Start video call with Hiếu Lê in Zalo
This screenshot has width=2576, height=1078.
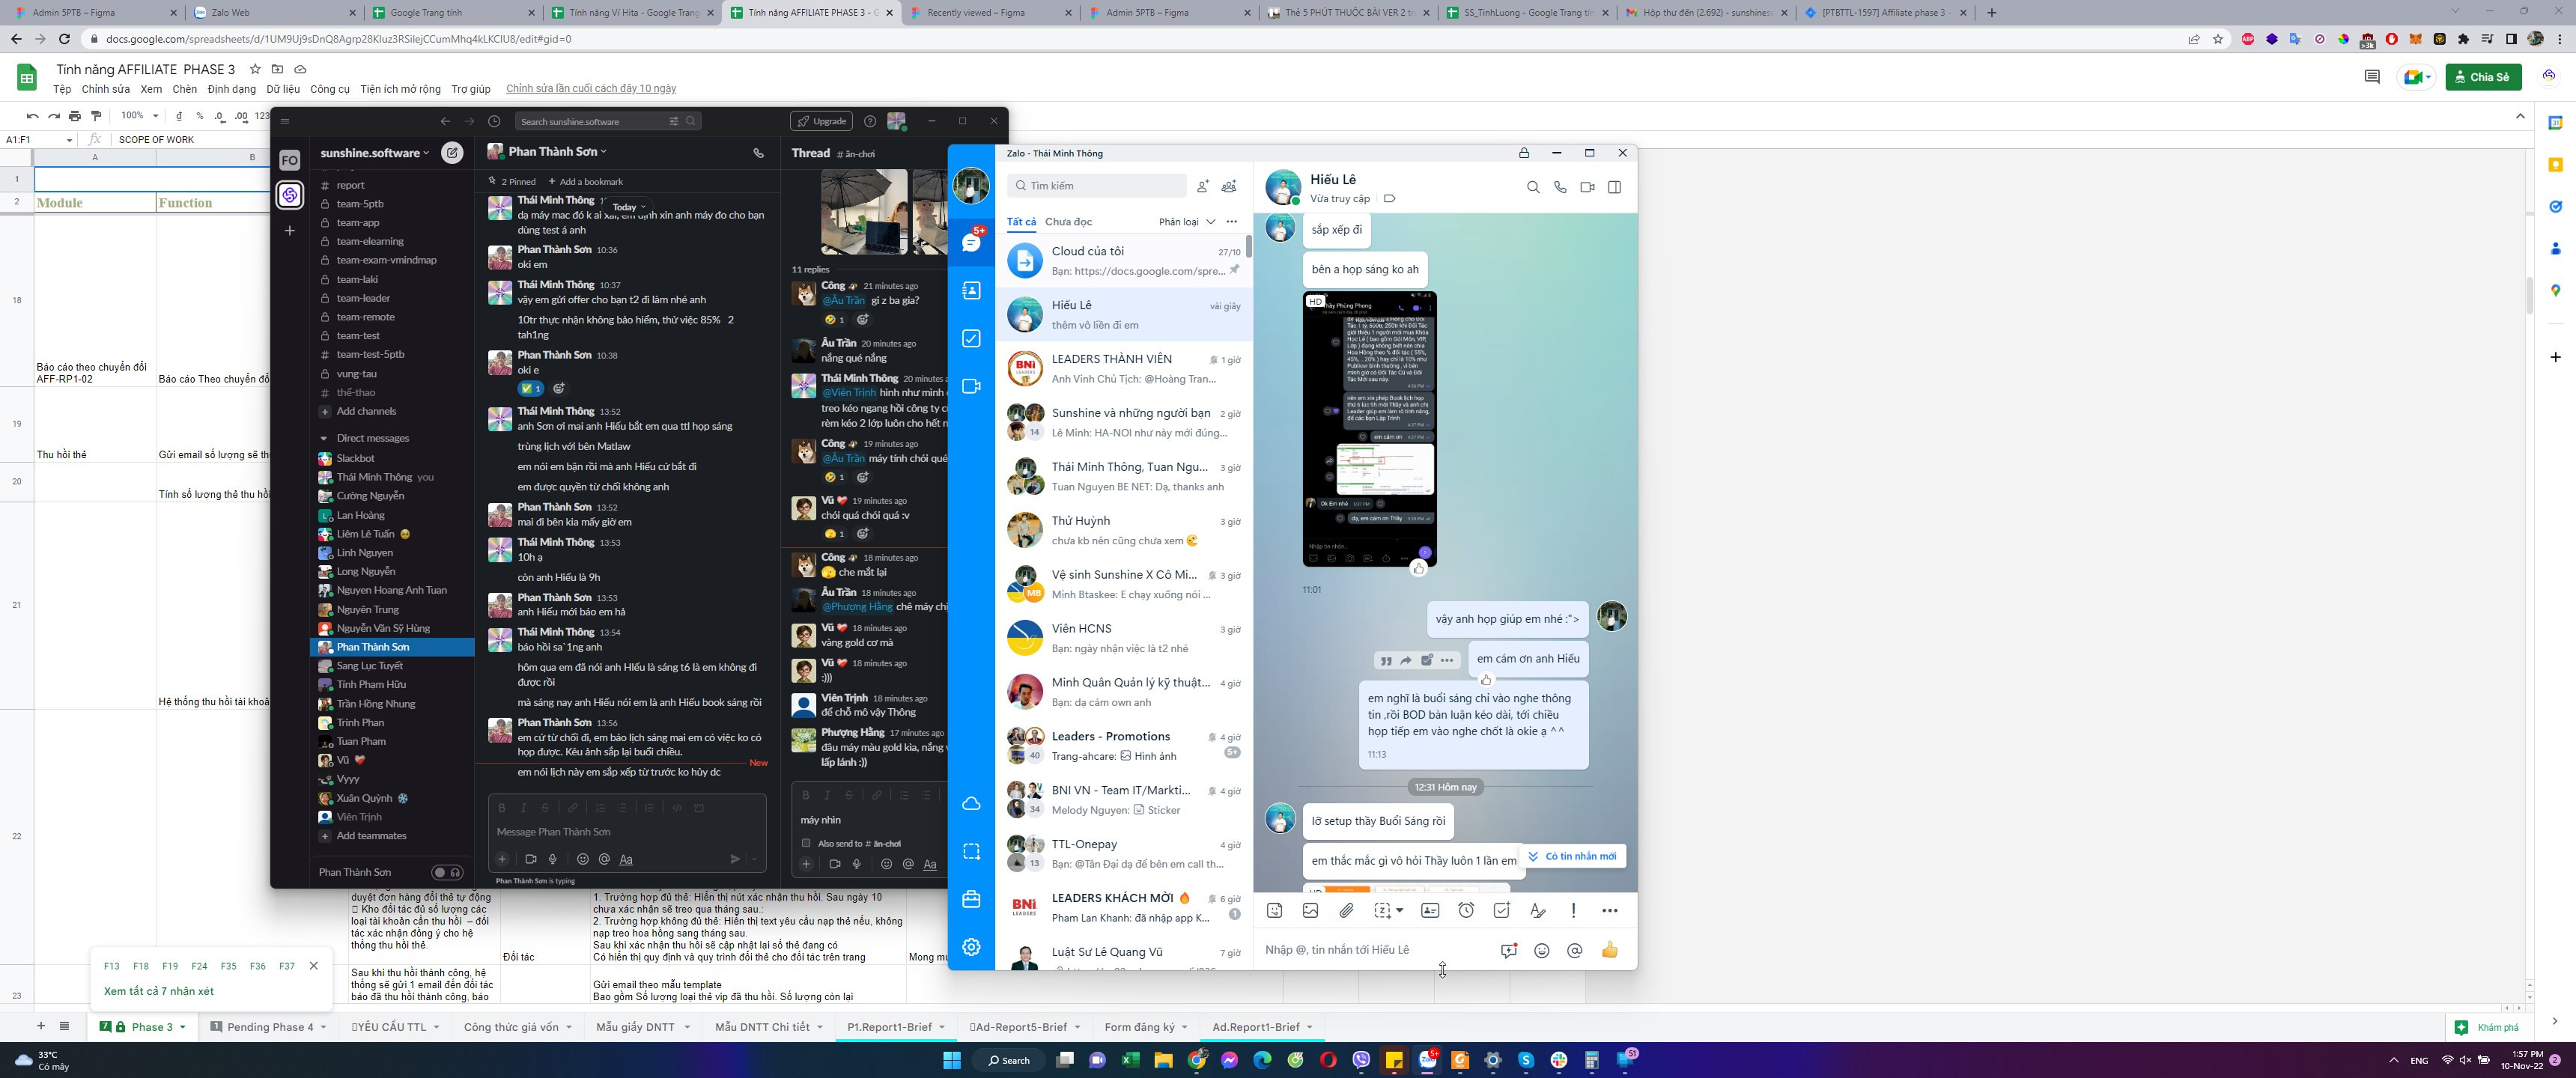(1587, 187)
